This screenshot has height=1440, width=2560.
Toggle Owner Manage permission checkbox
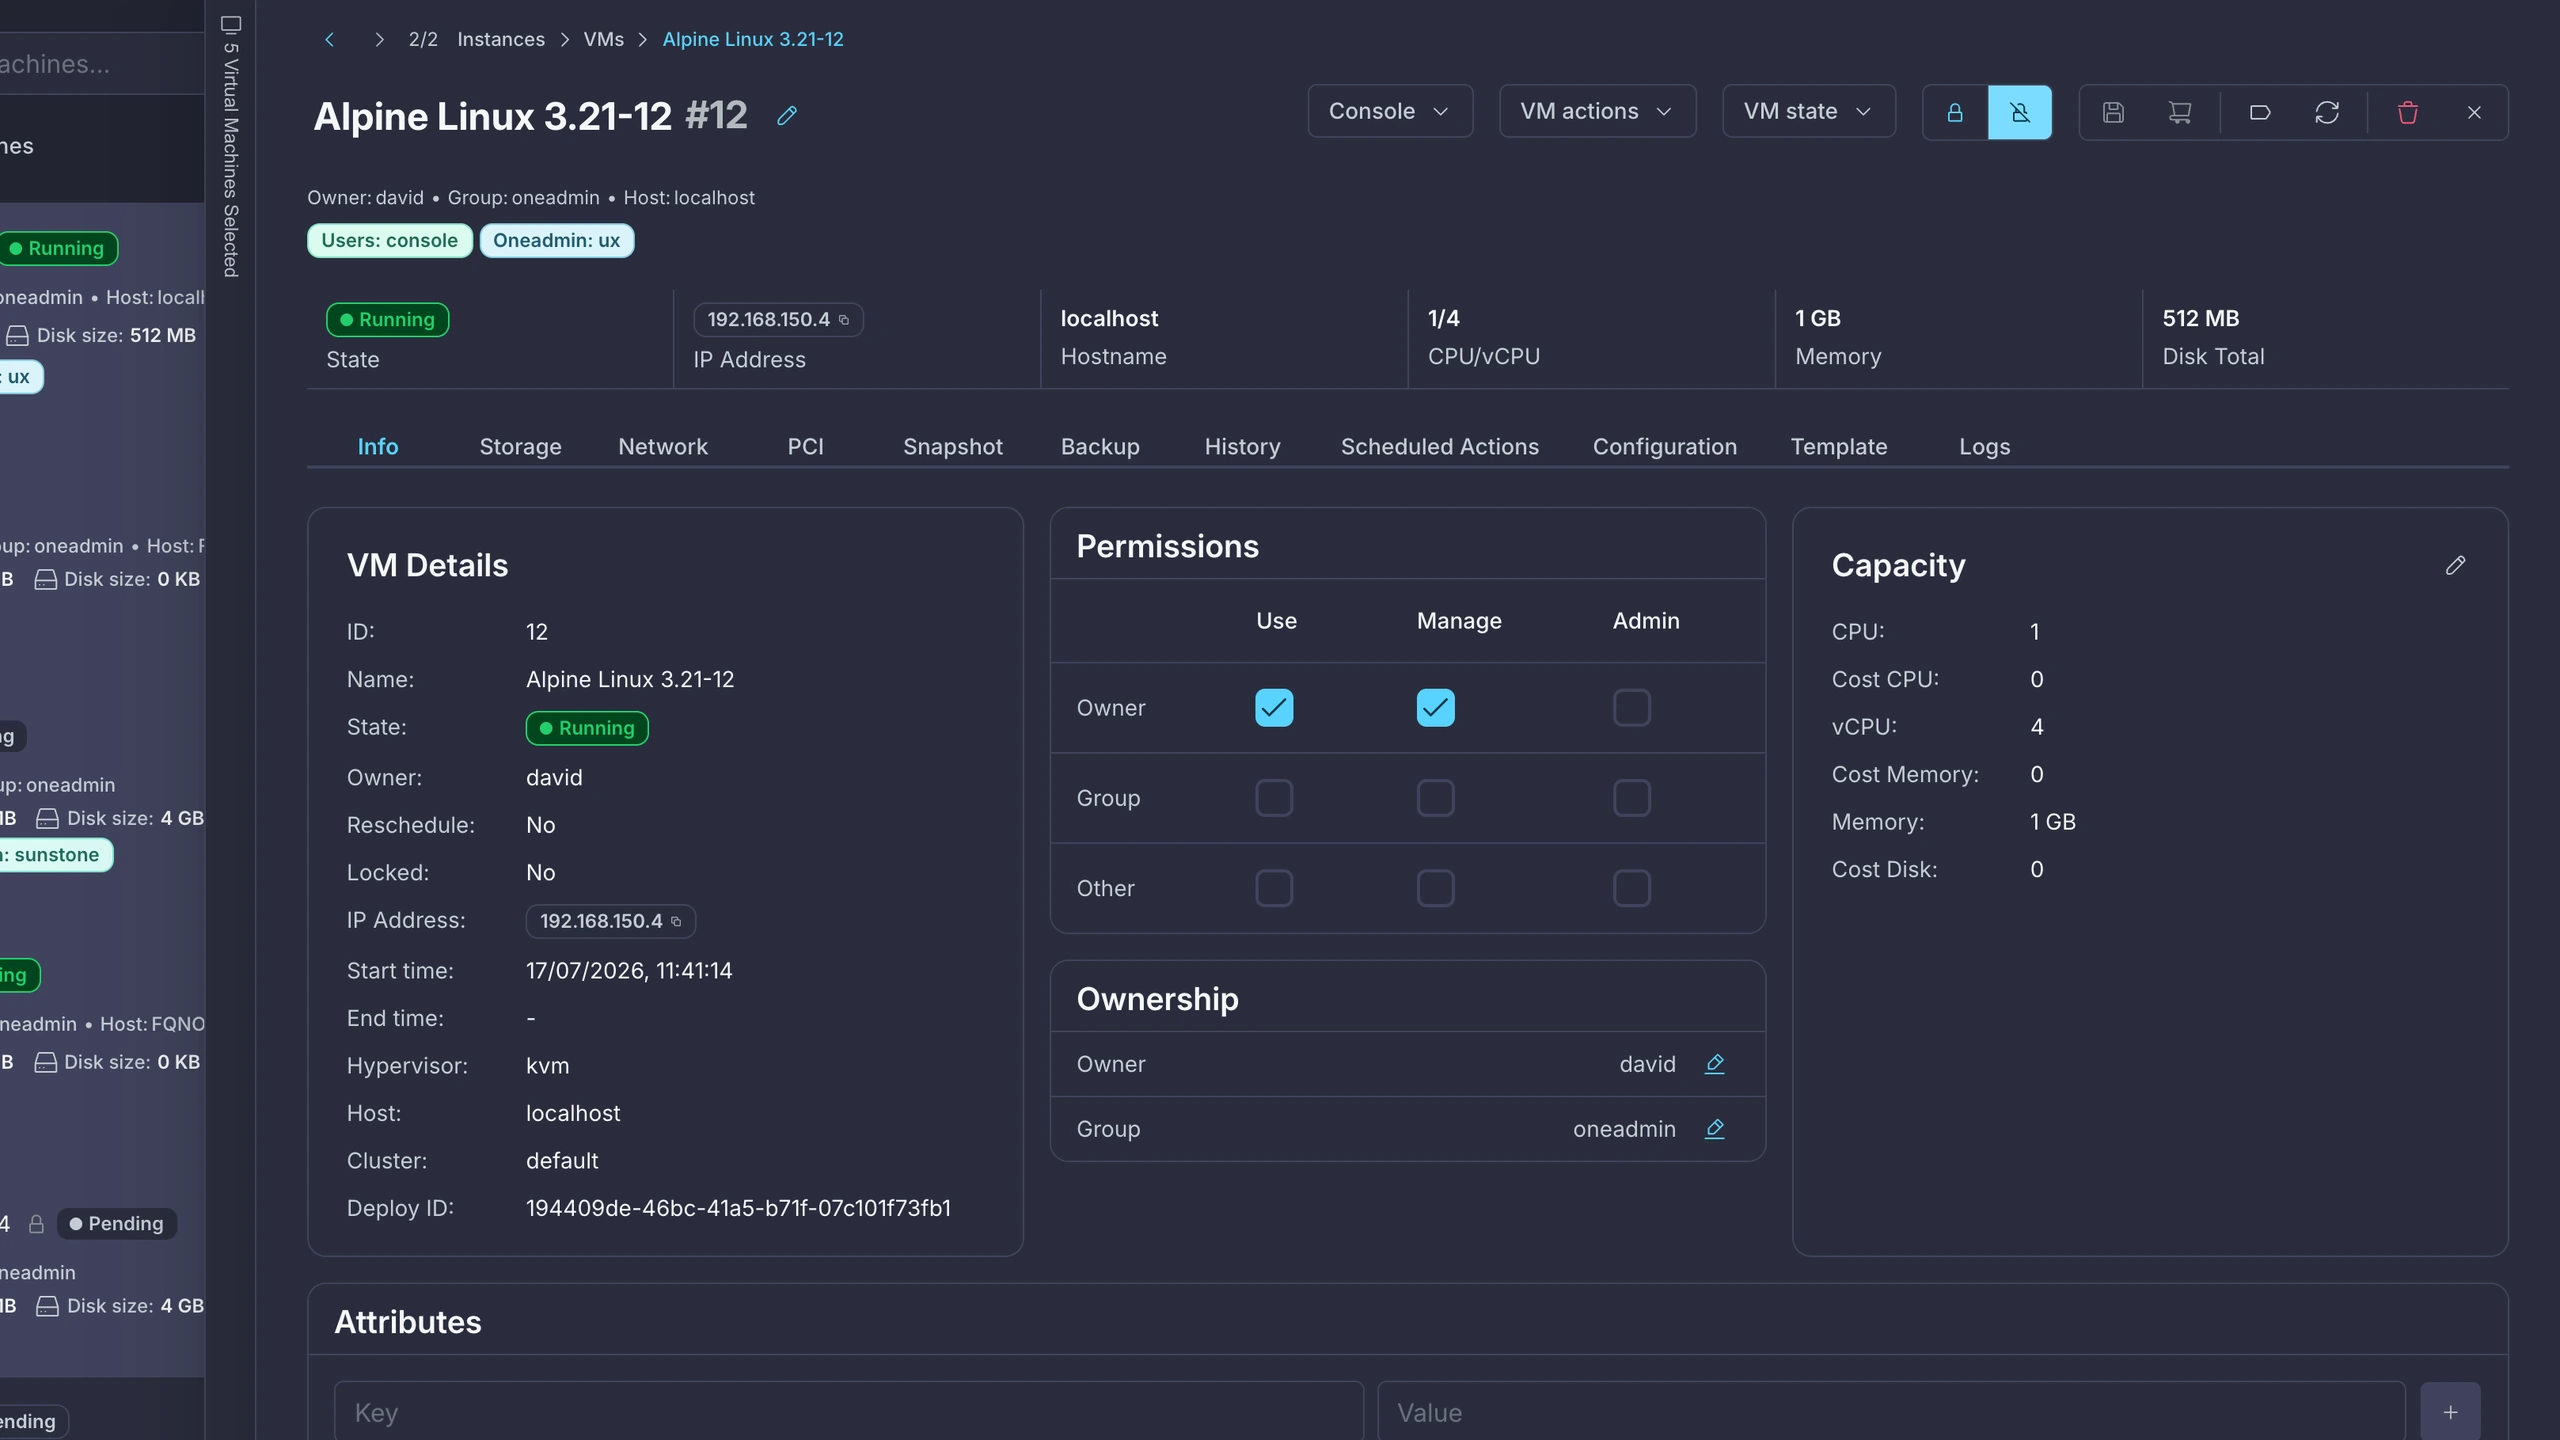coord(1435,708)
